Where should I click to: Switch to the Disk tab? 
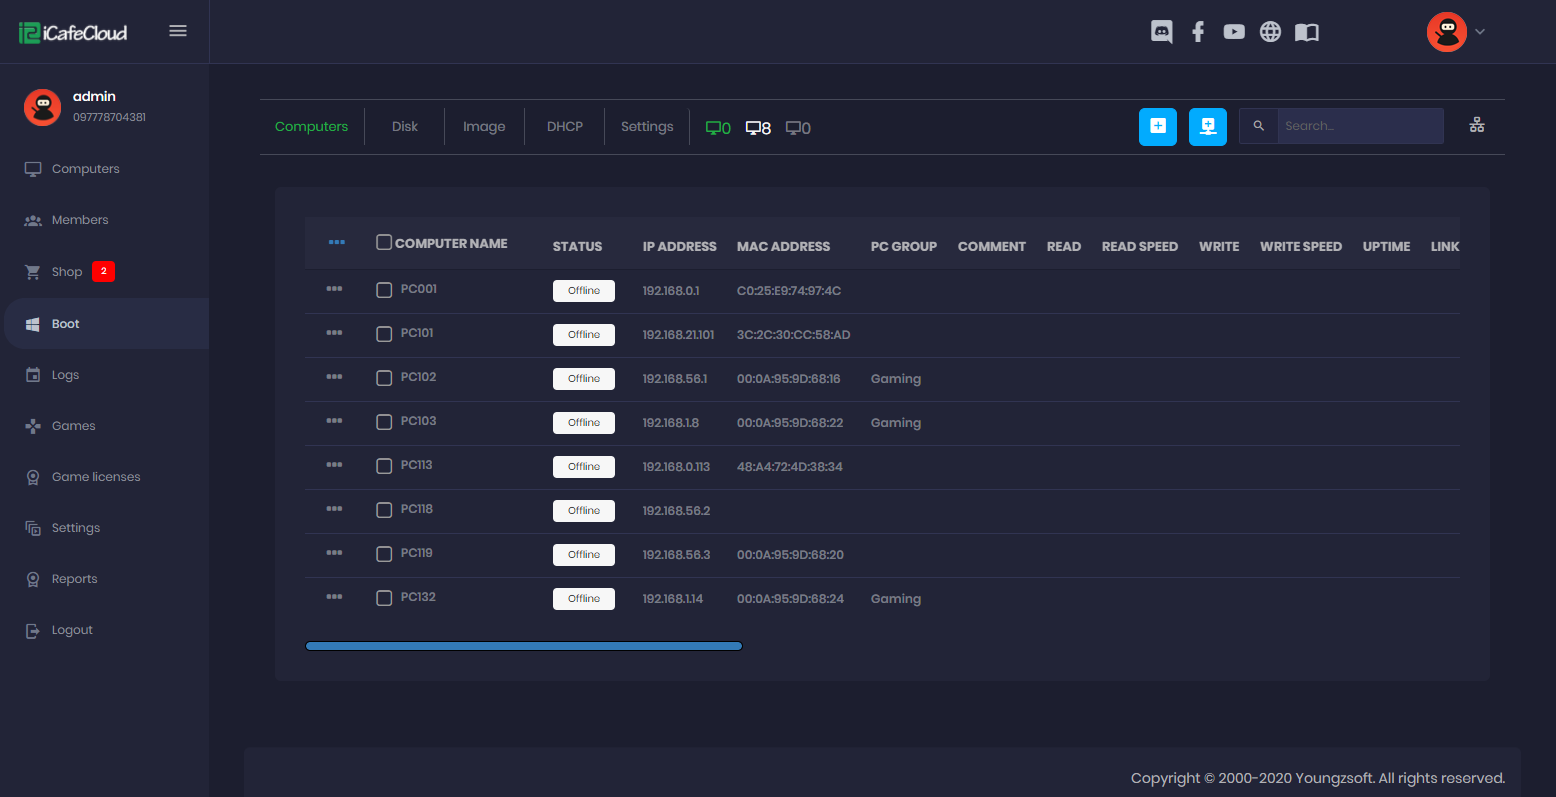405,127
